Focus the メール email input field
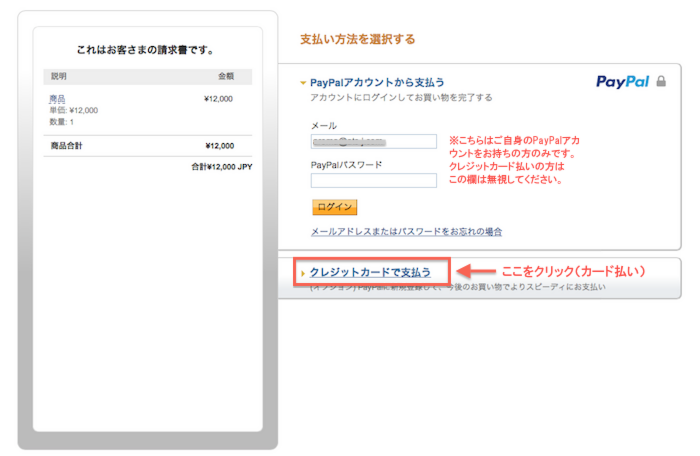 374,142
